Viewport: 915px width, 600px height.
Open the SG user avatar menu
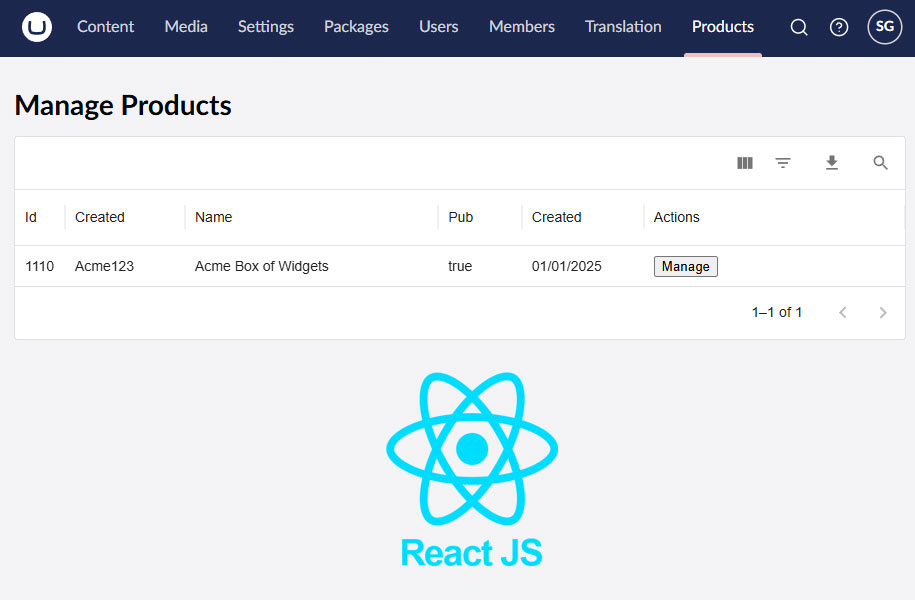885,27
